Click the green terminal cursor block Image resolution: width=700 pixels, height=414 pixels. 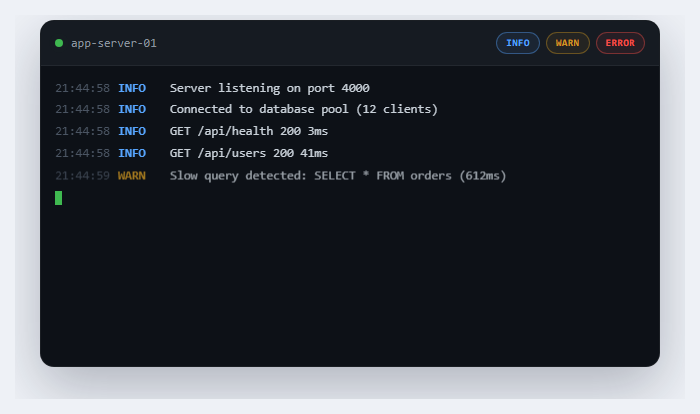click(58, 198)
